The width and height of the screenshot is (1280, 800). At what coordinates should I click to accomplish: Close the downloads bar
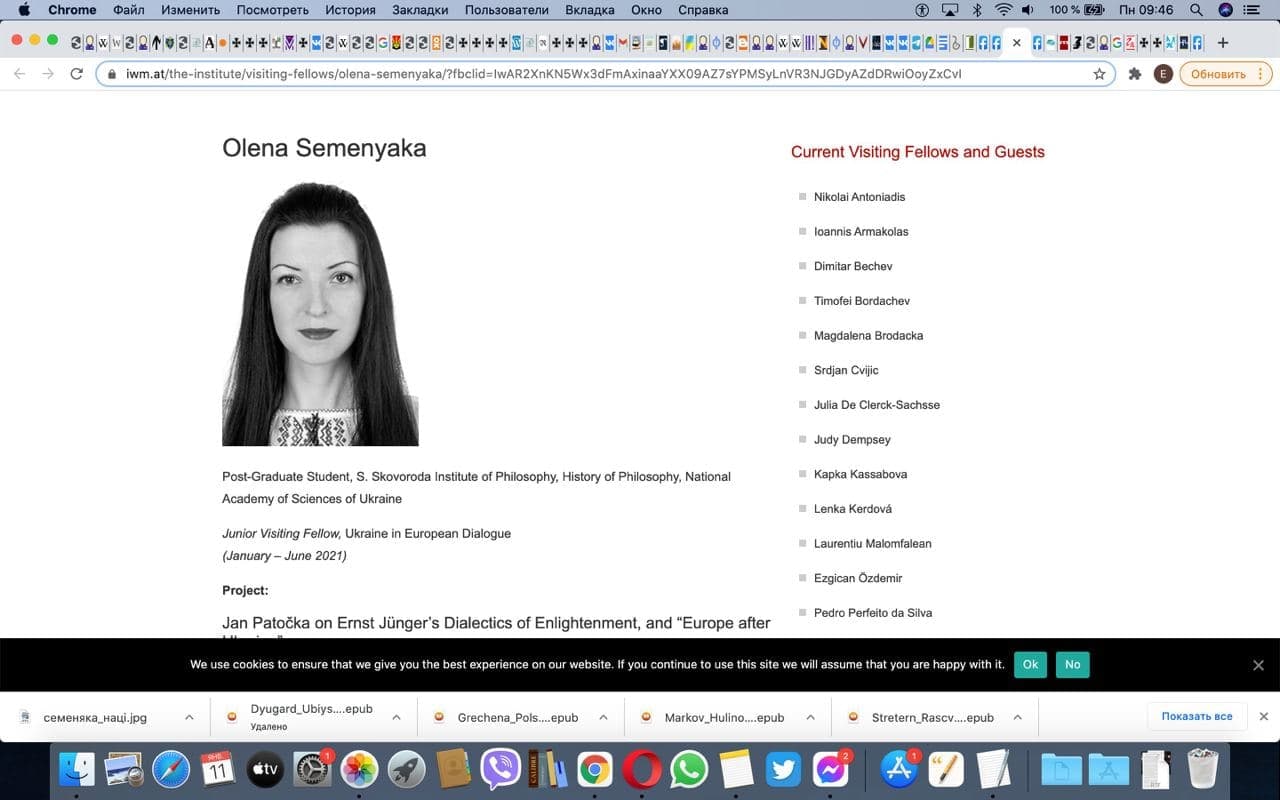point(1263,716)
